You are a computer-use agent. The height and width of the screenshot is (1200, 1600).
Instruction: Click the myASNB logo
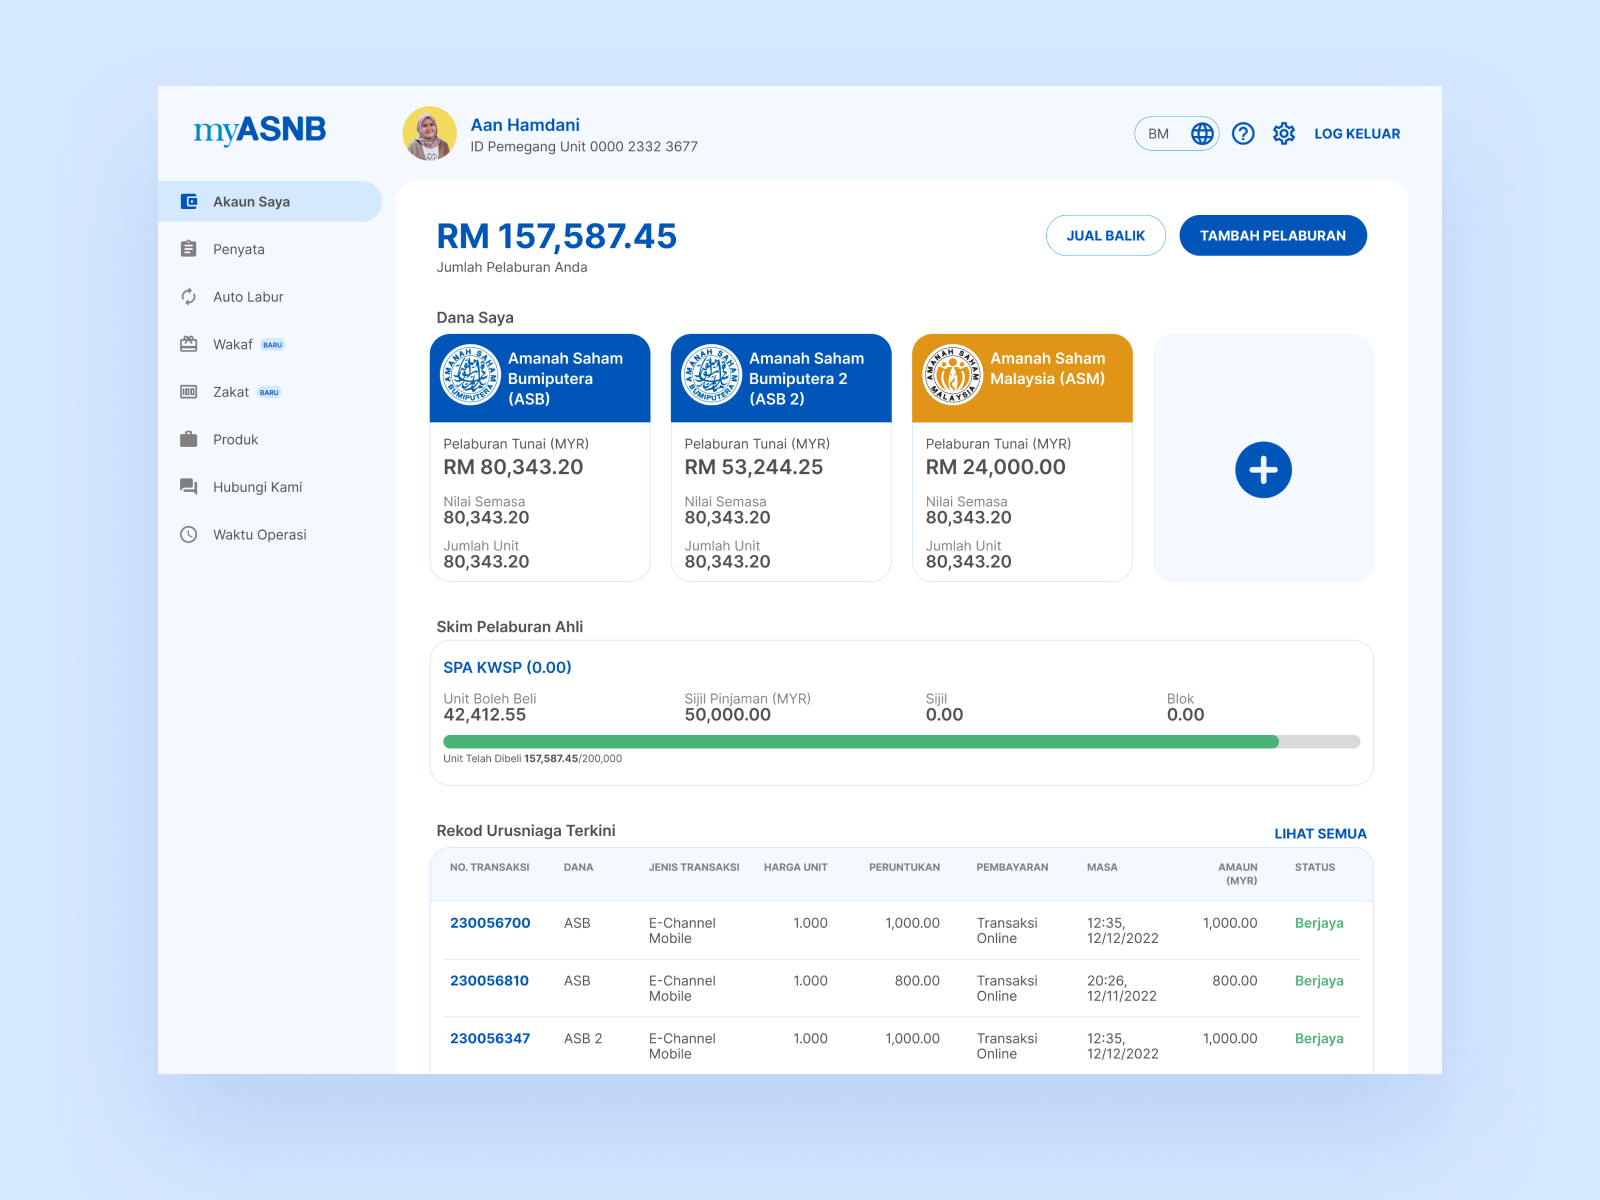[260, 130]
